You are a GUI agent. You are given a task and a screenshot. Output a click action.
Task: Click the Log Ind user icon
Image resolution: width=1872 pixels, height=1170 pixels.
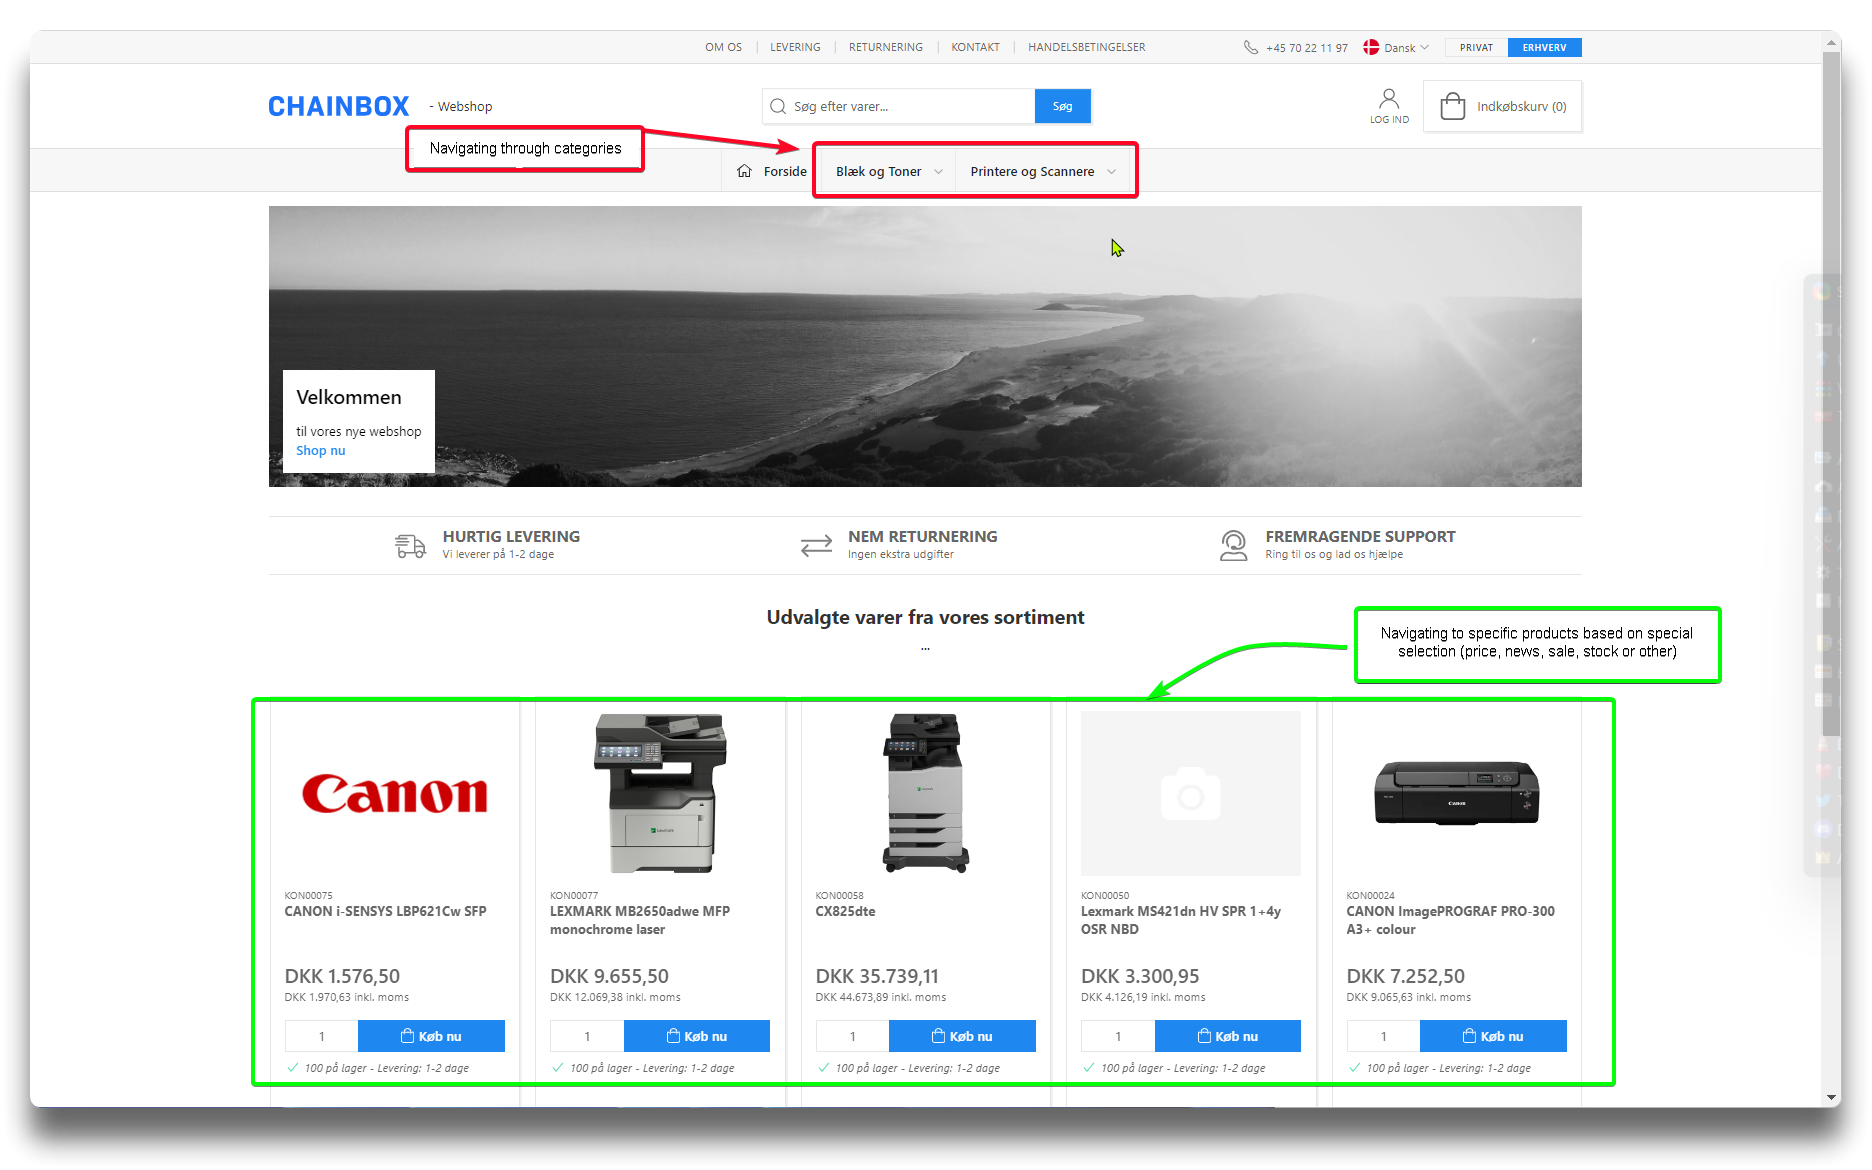coord(1389,99)
